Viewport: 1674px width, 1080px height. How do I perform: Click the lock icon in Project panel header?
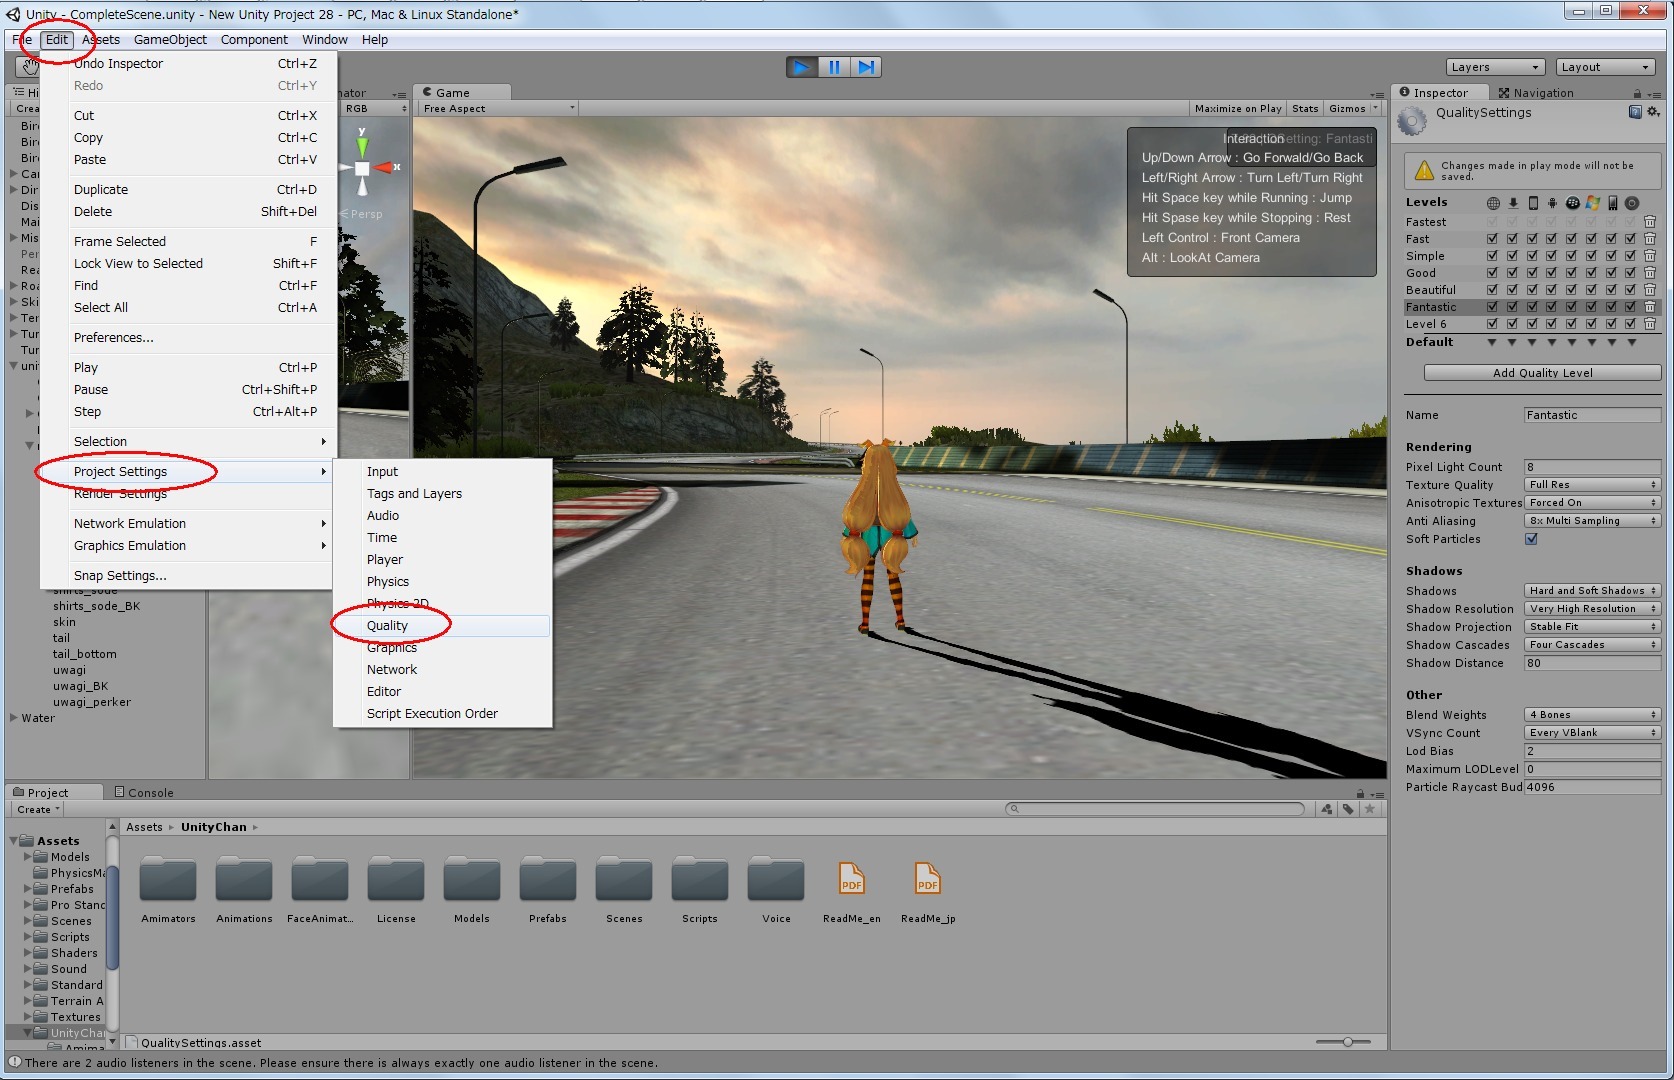point(1360,793)
